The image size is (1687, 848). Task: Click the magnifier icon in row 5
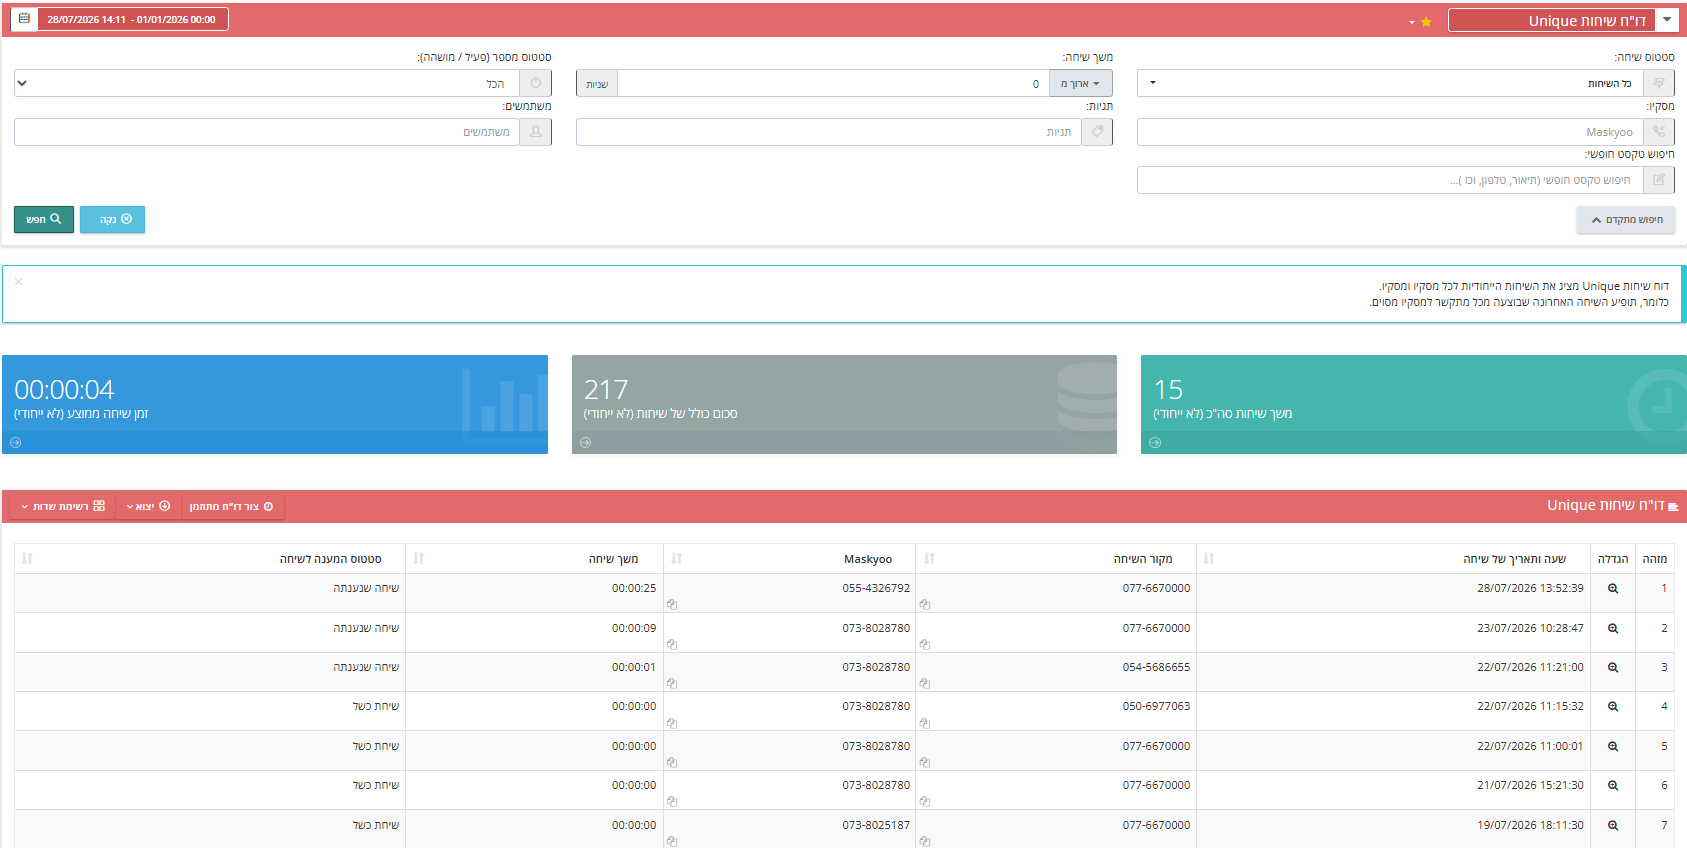(x=1613, y=747)
